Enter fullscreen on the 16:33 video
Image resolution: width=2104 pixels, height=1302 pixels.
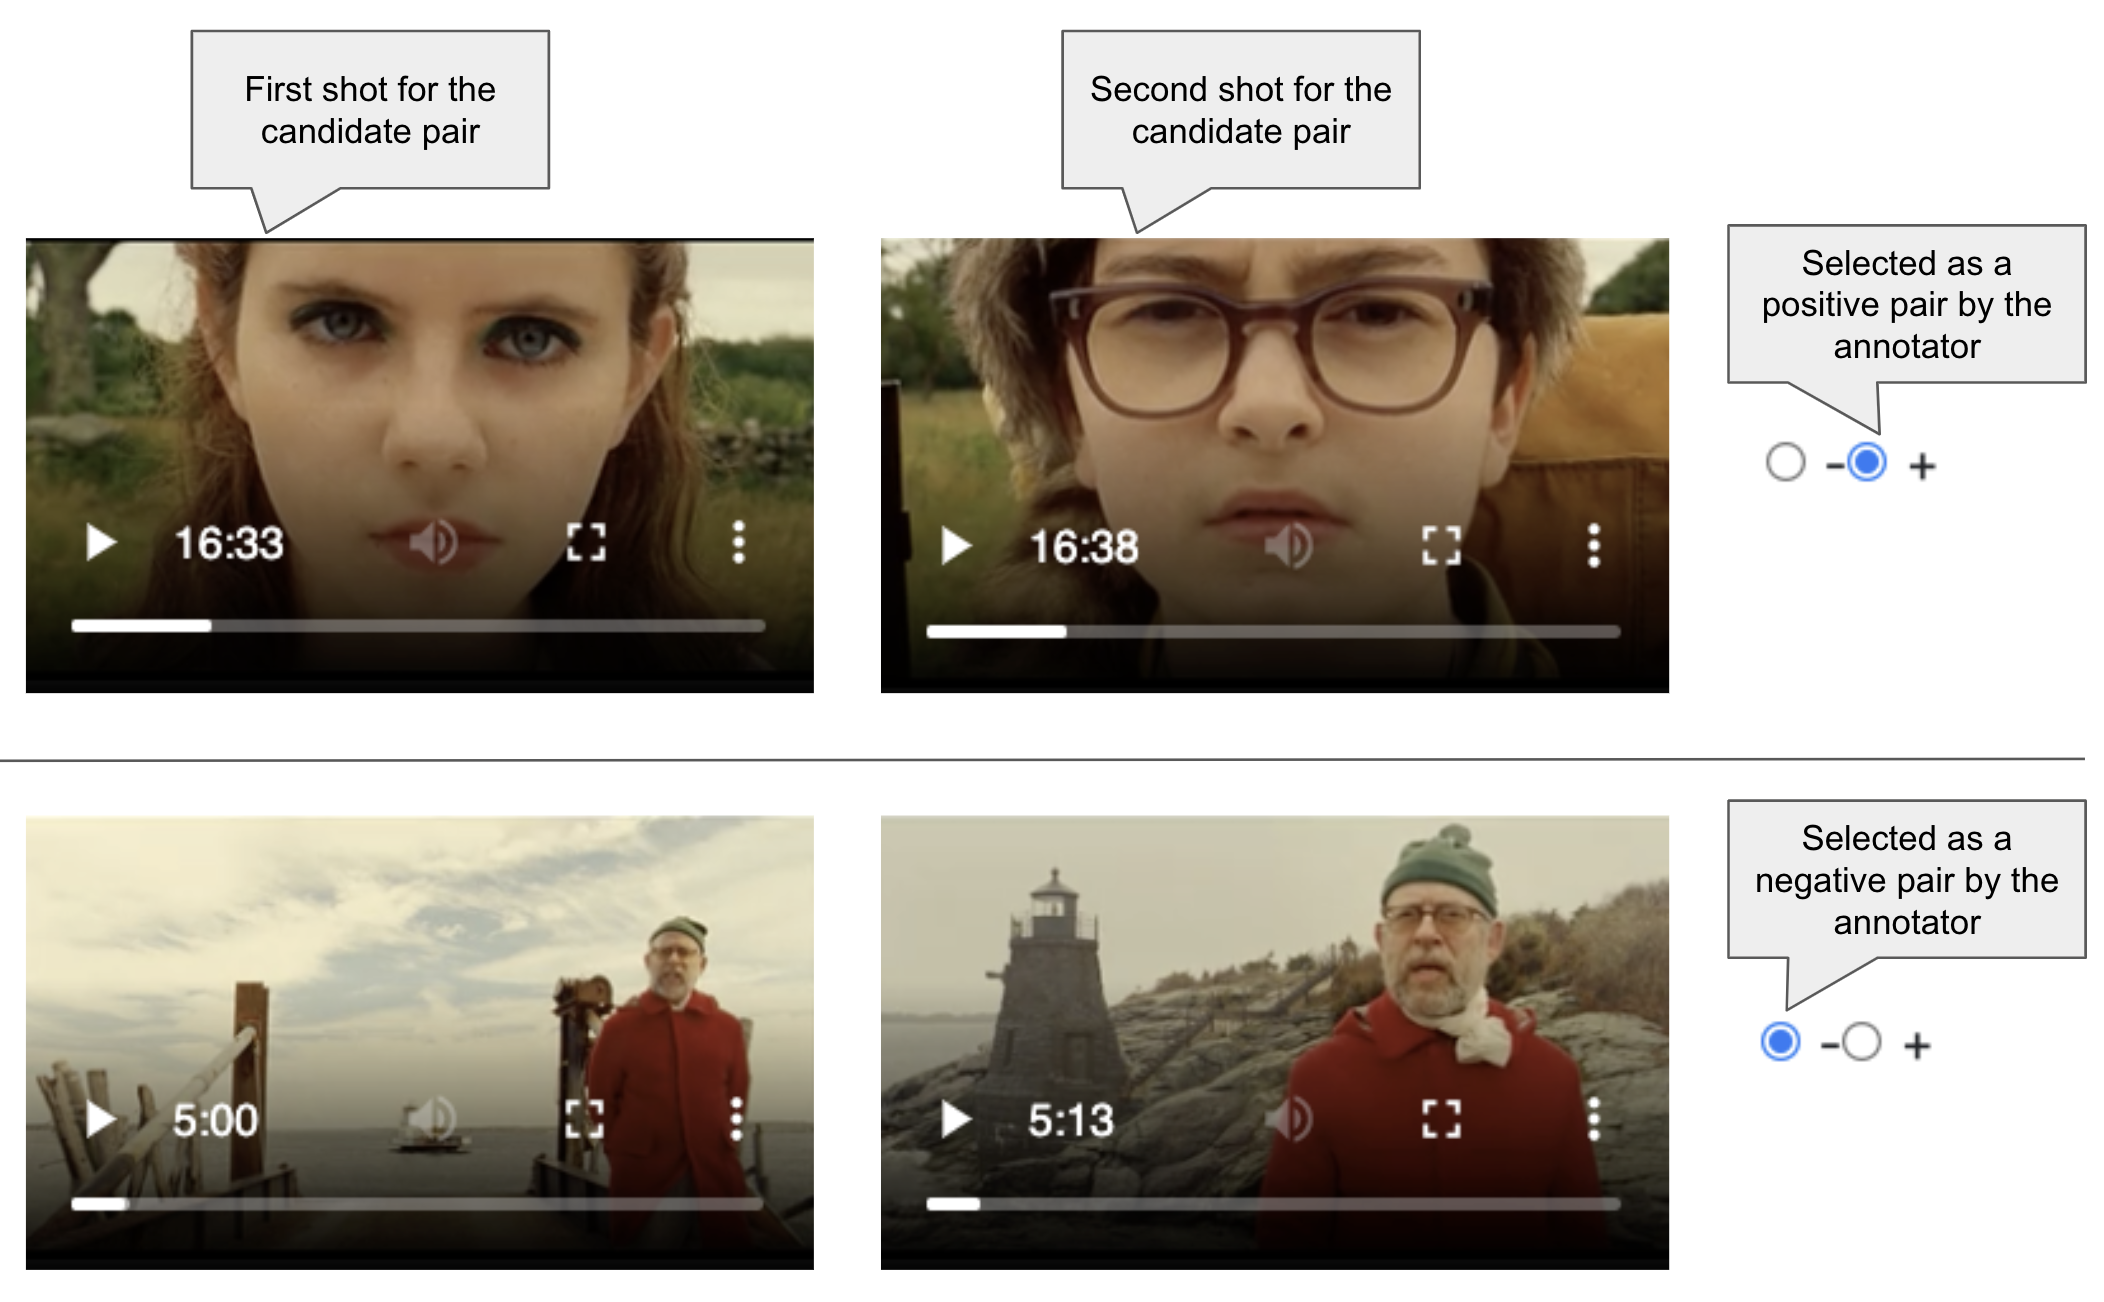[x=586, y=543]
